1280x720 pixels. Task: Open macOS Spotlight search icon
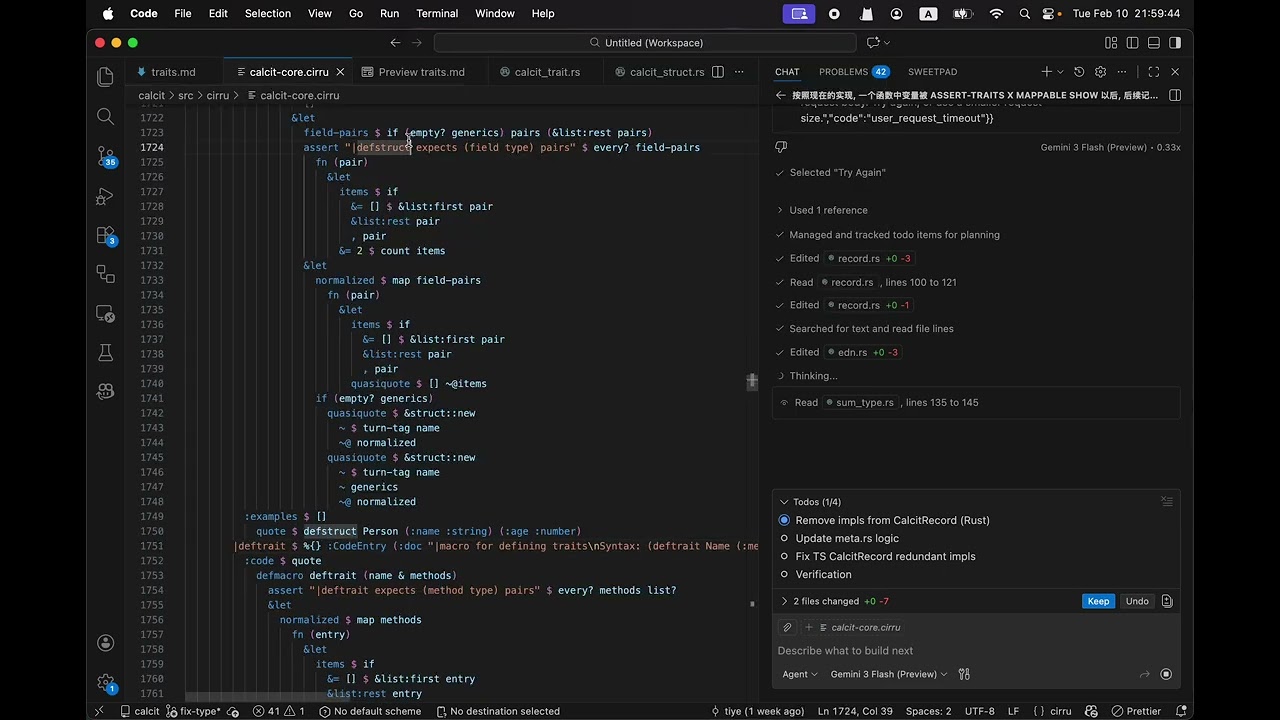1025,13
